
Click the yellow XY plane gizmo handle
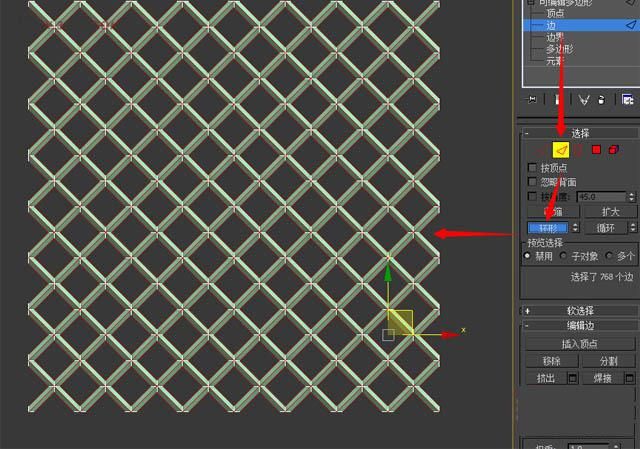pyautogui.click(x=400, y=322)
